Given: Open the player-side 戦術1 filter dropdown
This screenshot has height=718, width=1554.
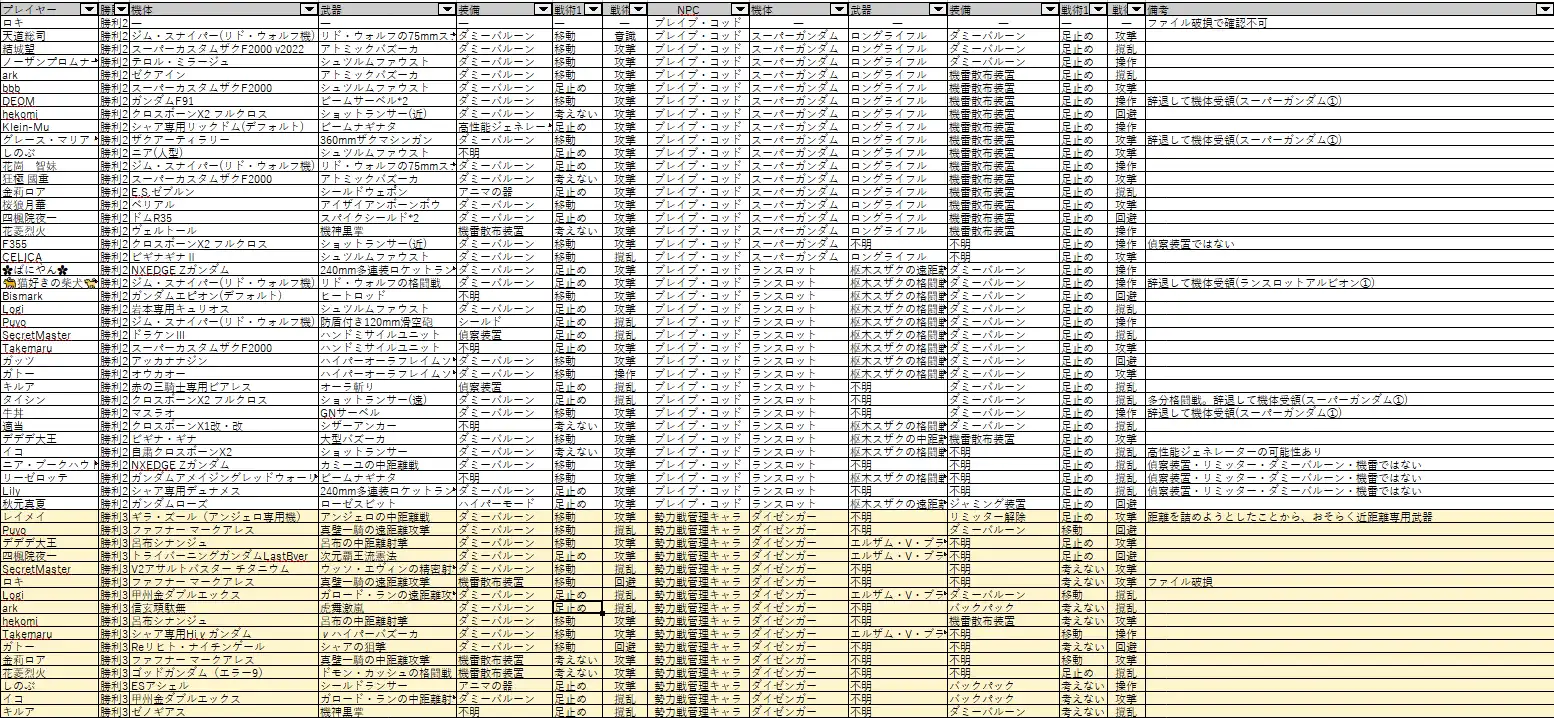Looking at the screenshot, I should point(593,8).
